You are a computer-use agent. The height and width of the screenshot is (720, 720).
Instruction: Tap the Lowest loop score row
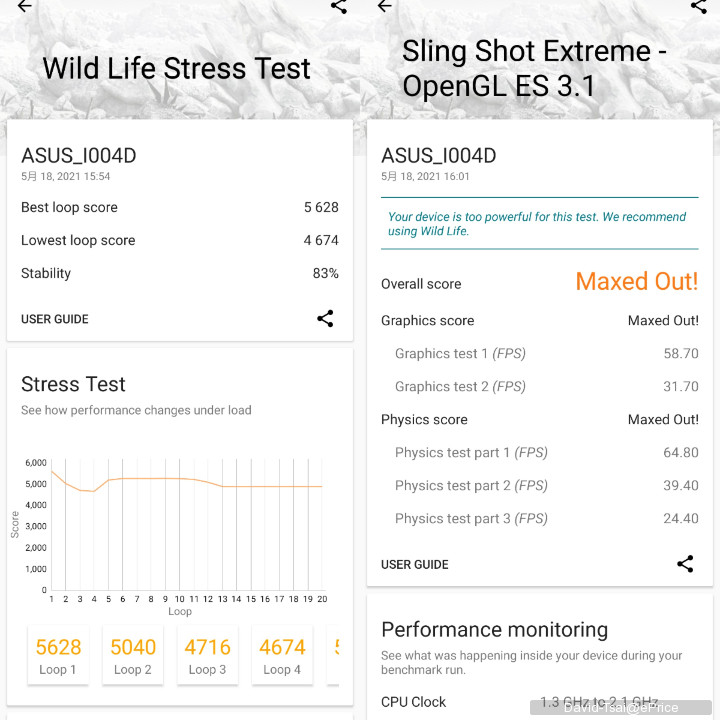click(180, 240)
